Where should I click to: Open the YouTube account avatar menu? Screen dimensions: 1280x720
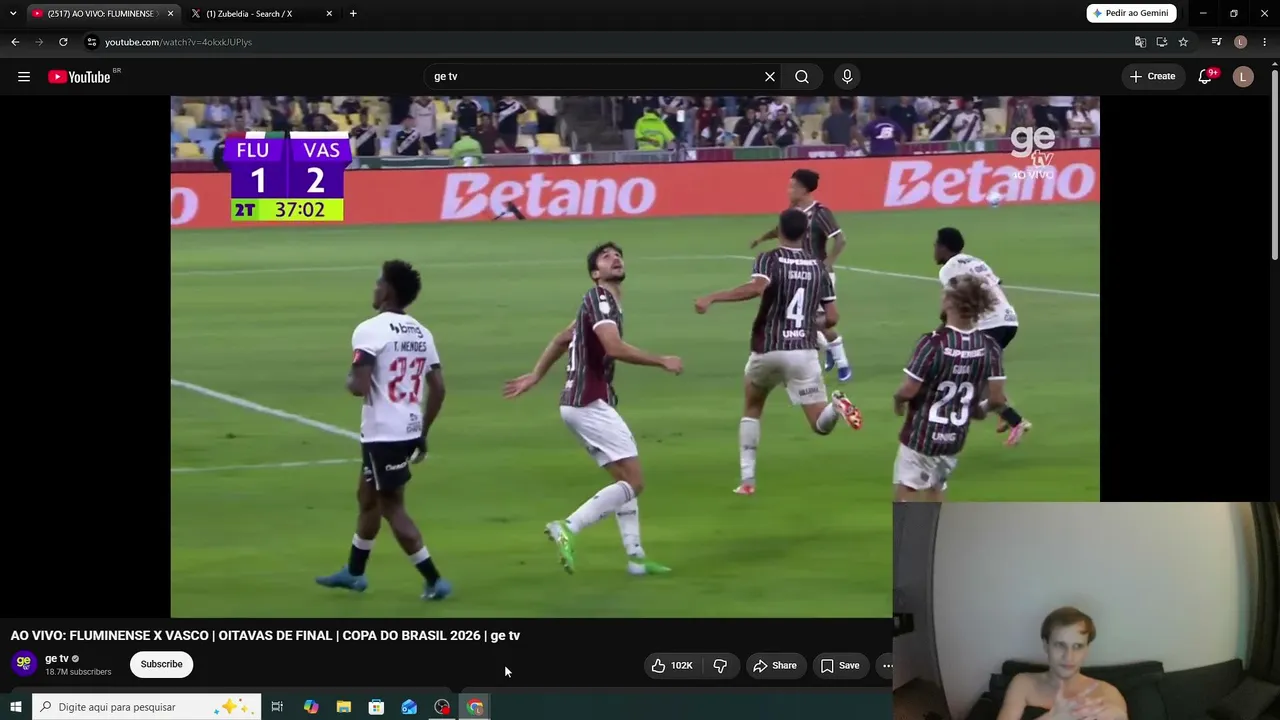(x=1243, y=77)
